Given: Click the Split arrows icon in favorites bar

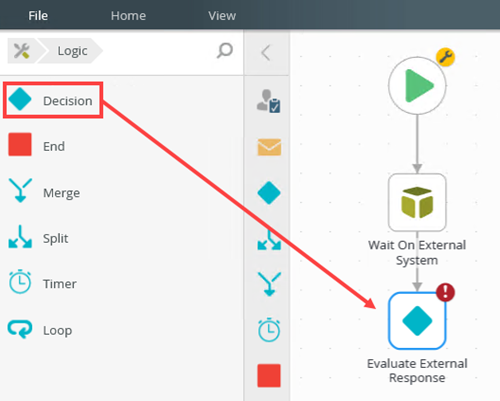Looking at the screenshot, I should tap(269, 239).
